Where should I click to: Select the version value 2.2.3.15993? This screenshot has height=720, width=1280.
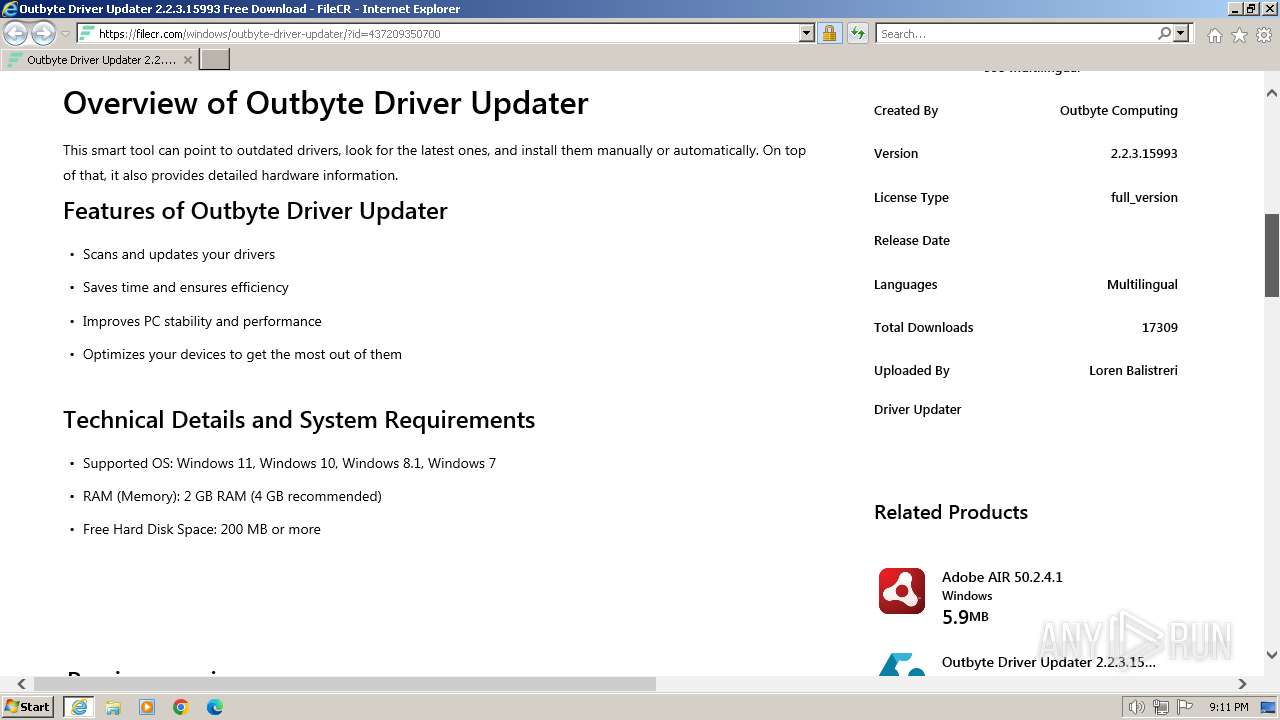1144,153
